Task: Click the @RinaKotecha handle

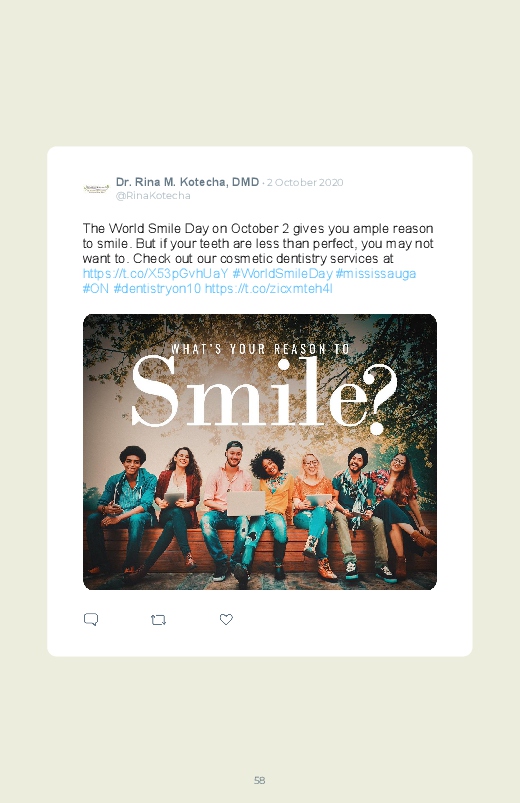Action: (x=153, y=196)
